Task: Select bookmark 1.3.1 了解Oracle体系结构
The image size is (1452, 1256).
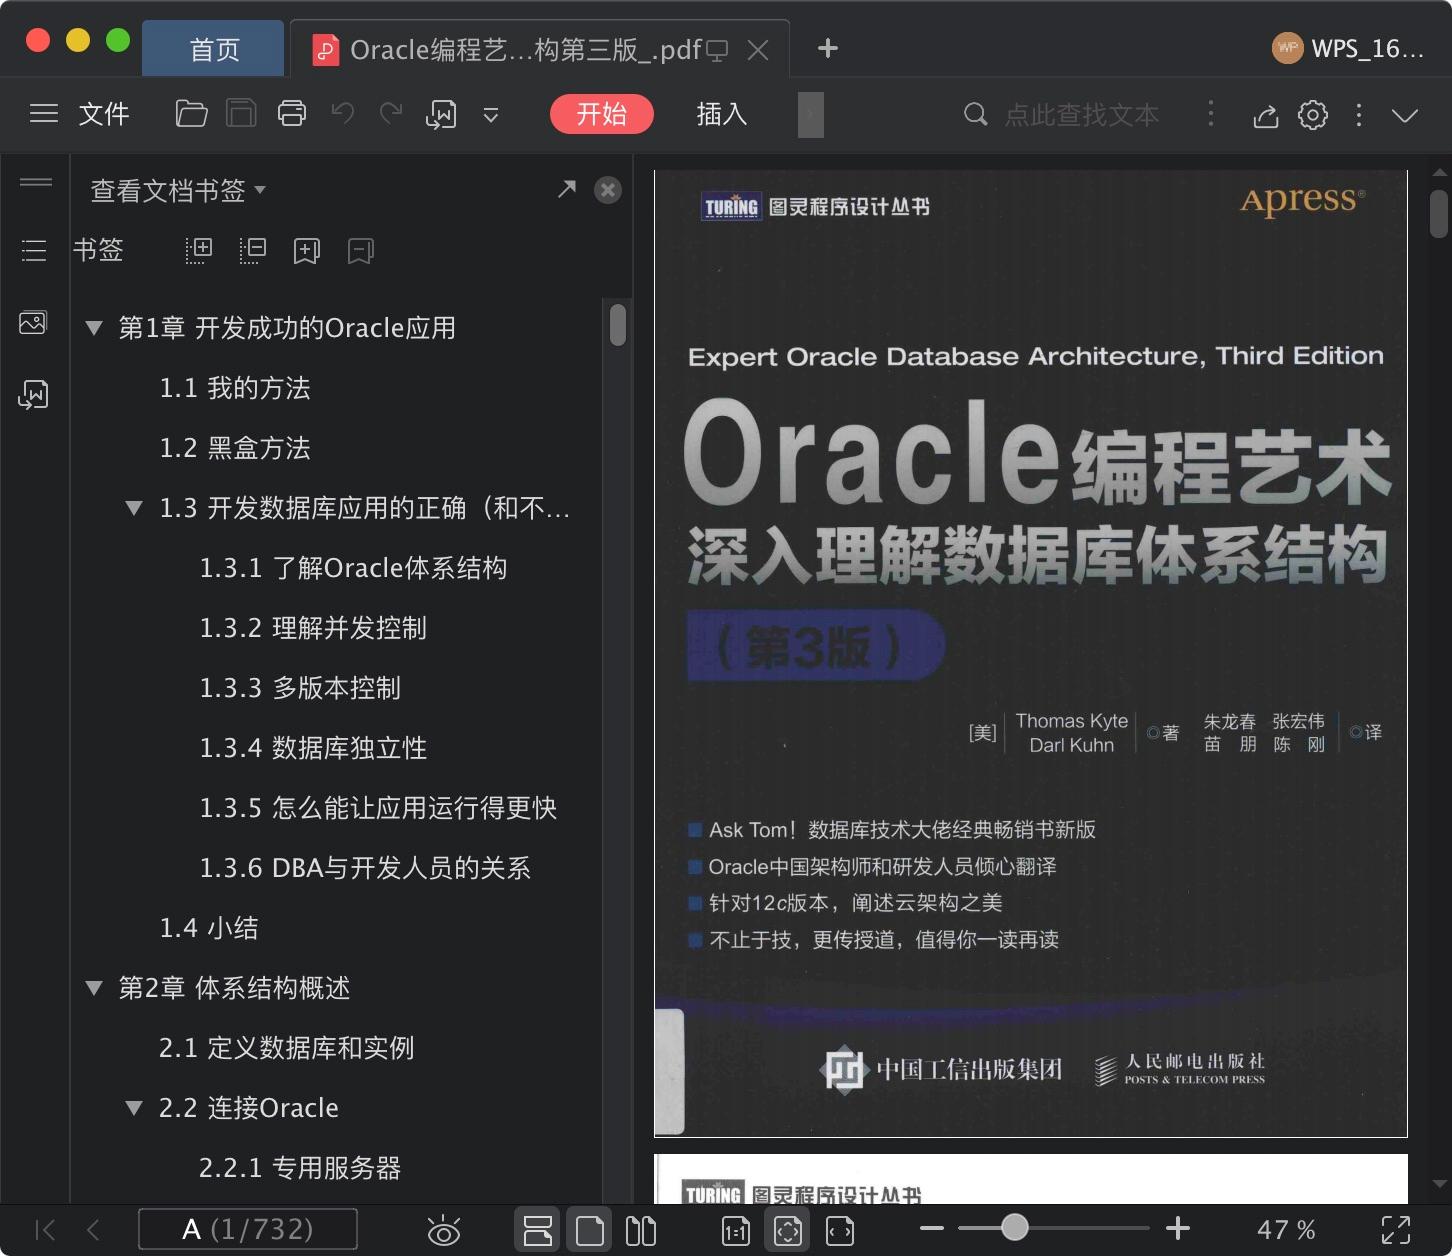Action: click(353, 568)
